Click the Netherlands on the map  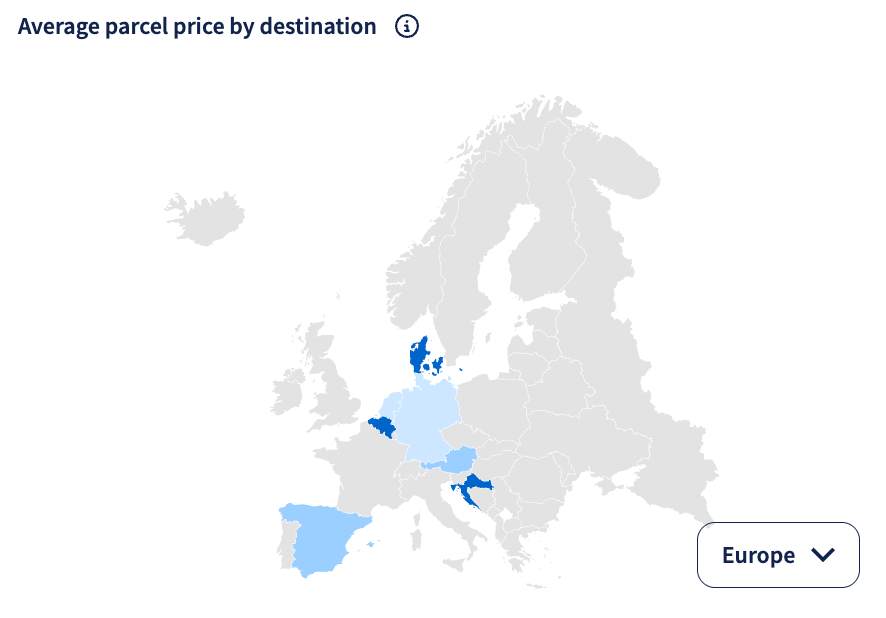pos(389,406)
